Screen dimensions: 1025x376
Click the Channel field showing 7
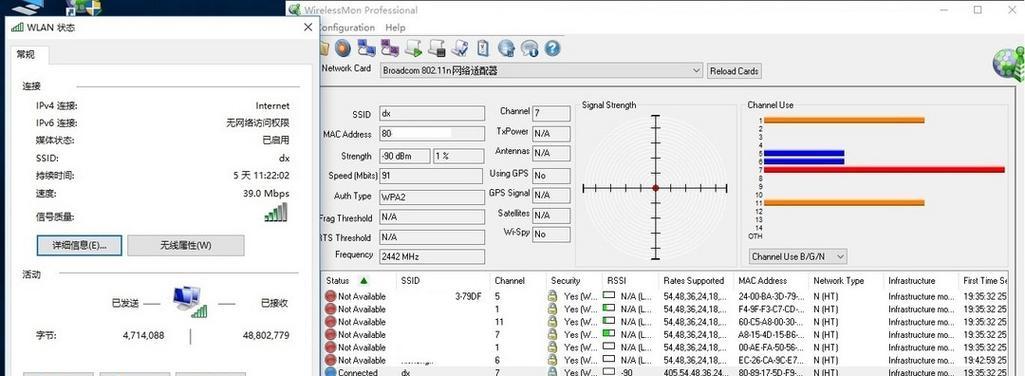point(551,113)
